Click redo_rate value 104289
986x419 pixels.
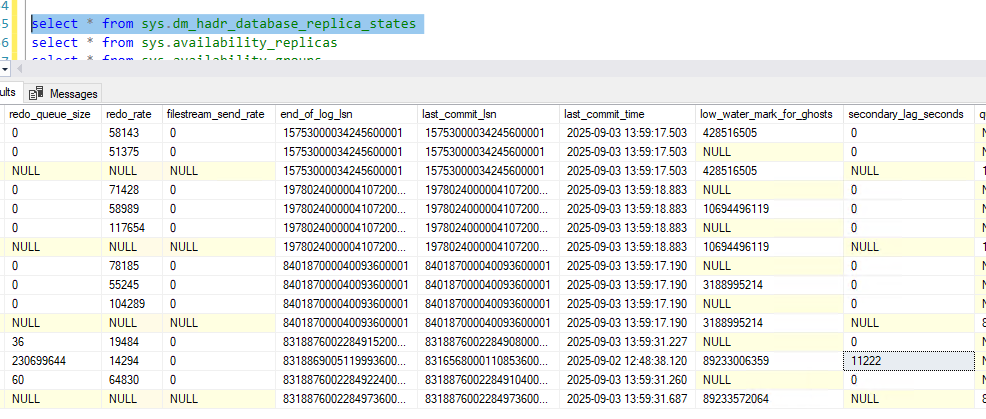pyautogui.click(x=133, y=304)
